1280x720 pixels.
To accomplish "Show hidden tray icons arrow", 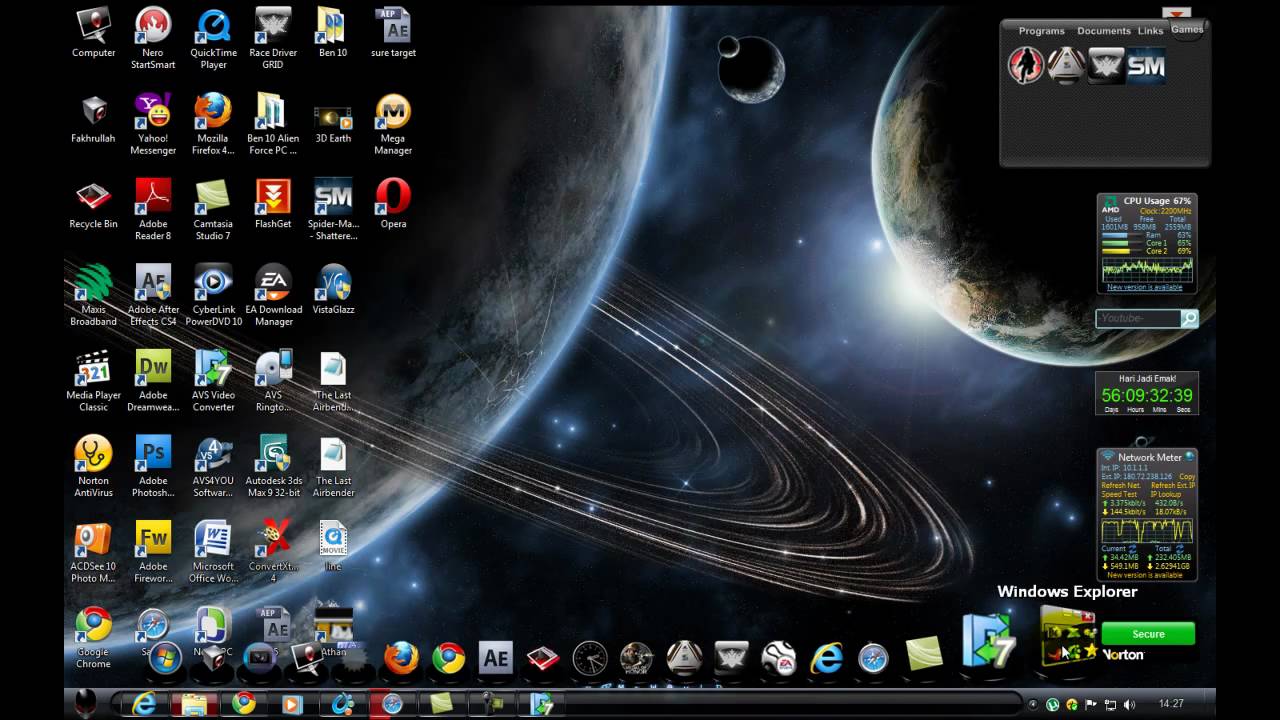I will click(1034, 705).
